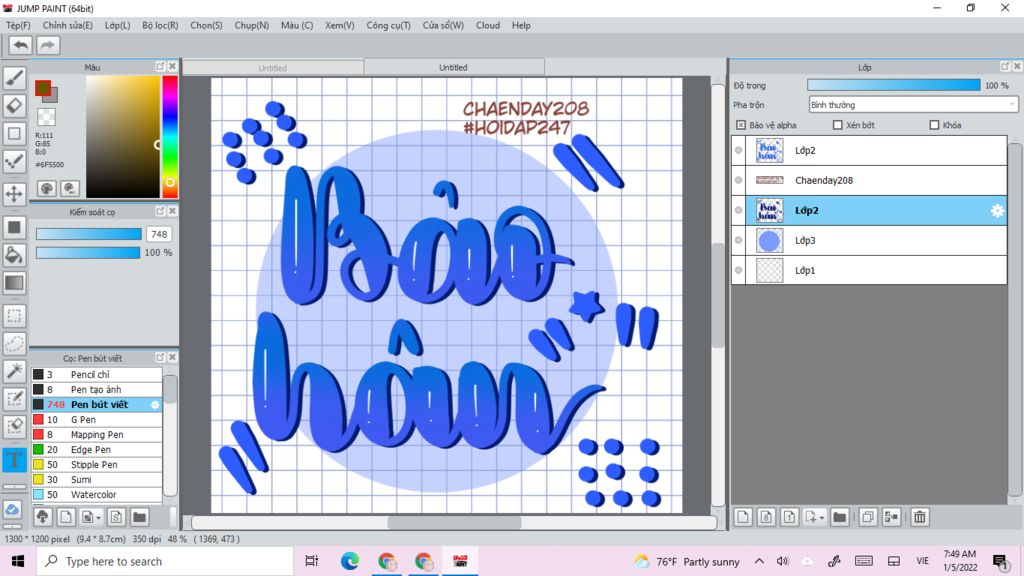Open the color palette icon in Màu panel

point(46,189)
